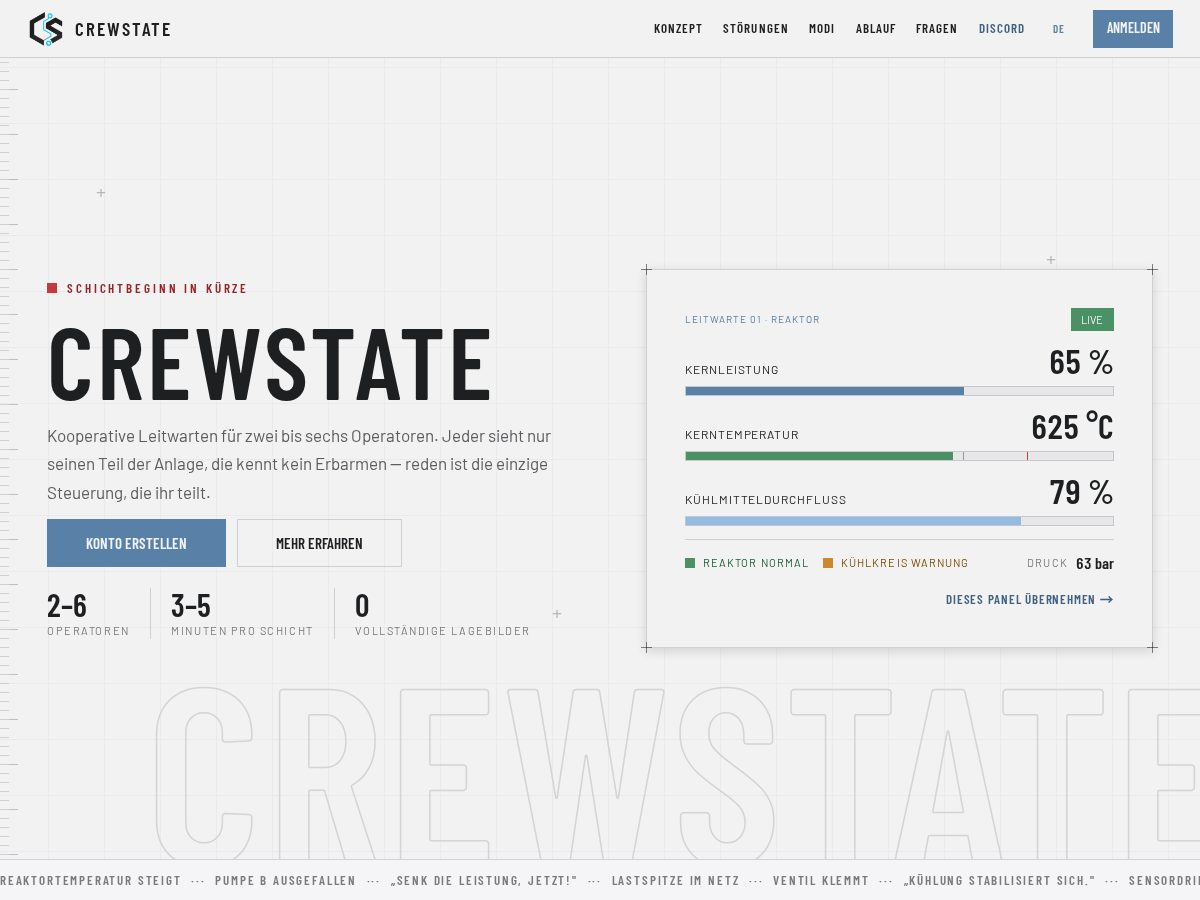Click the arrow icon after Dieses Panel übernehmen

click(1106, 600)
